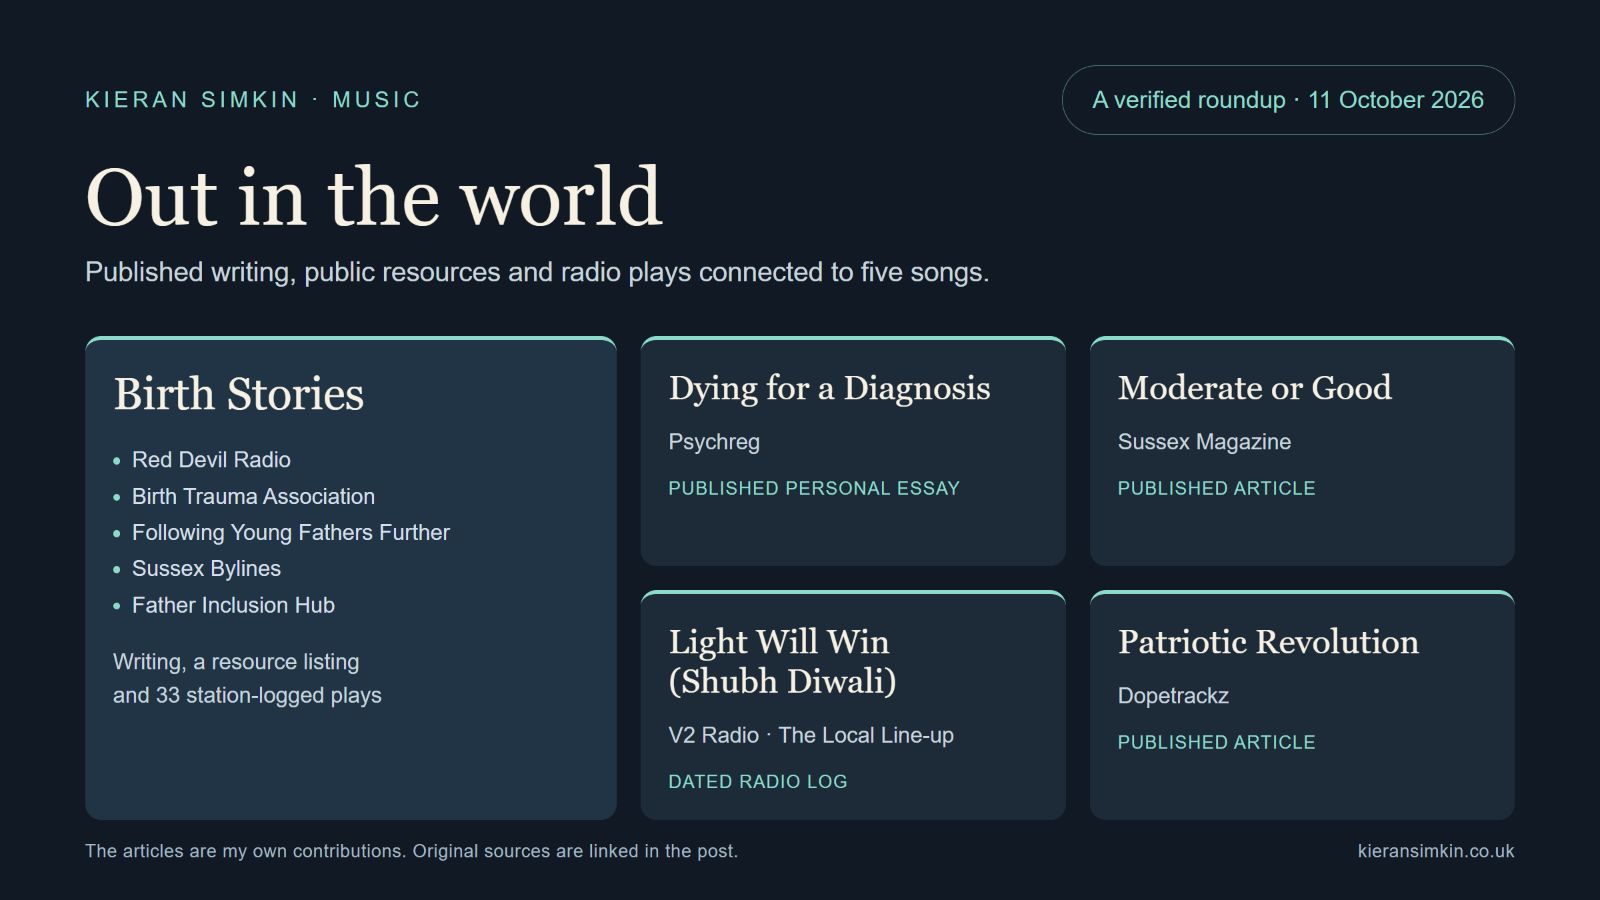
Task: Click the 'Dopetrackz' source name
Action: point(1173,696)
